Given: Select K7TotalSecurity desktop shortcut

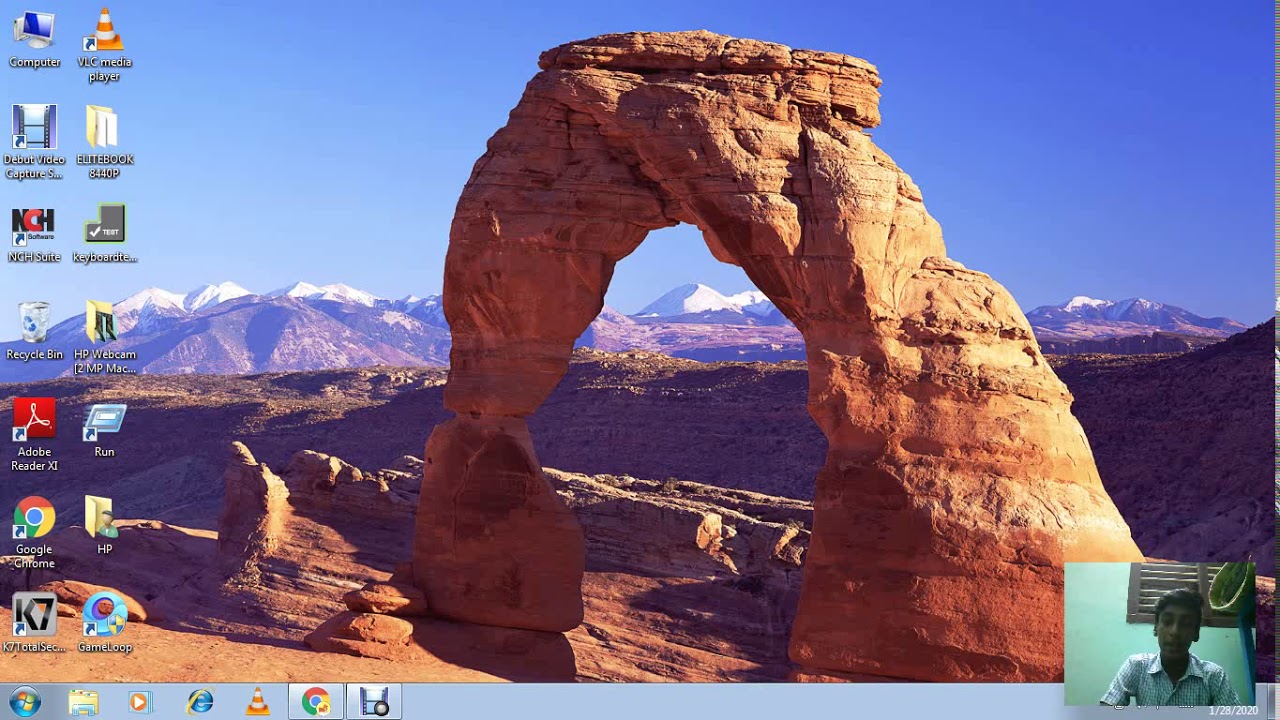Looking at the screenshot, I should coord(34,623).
